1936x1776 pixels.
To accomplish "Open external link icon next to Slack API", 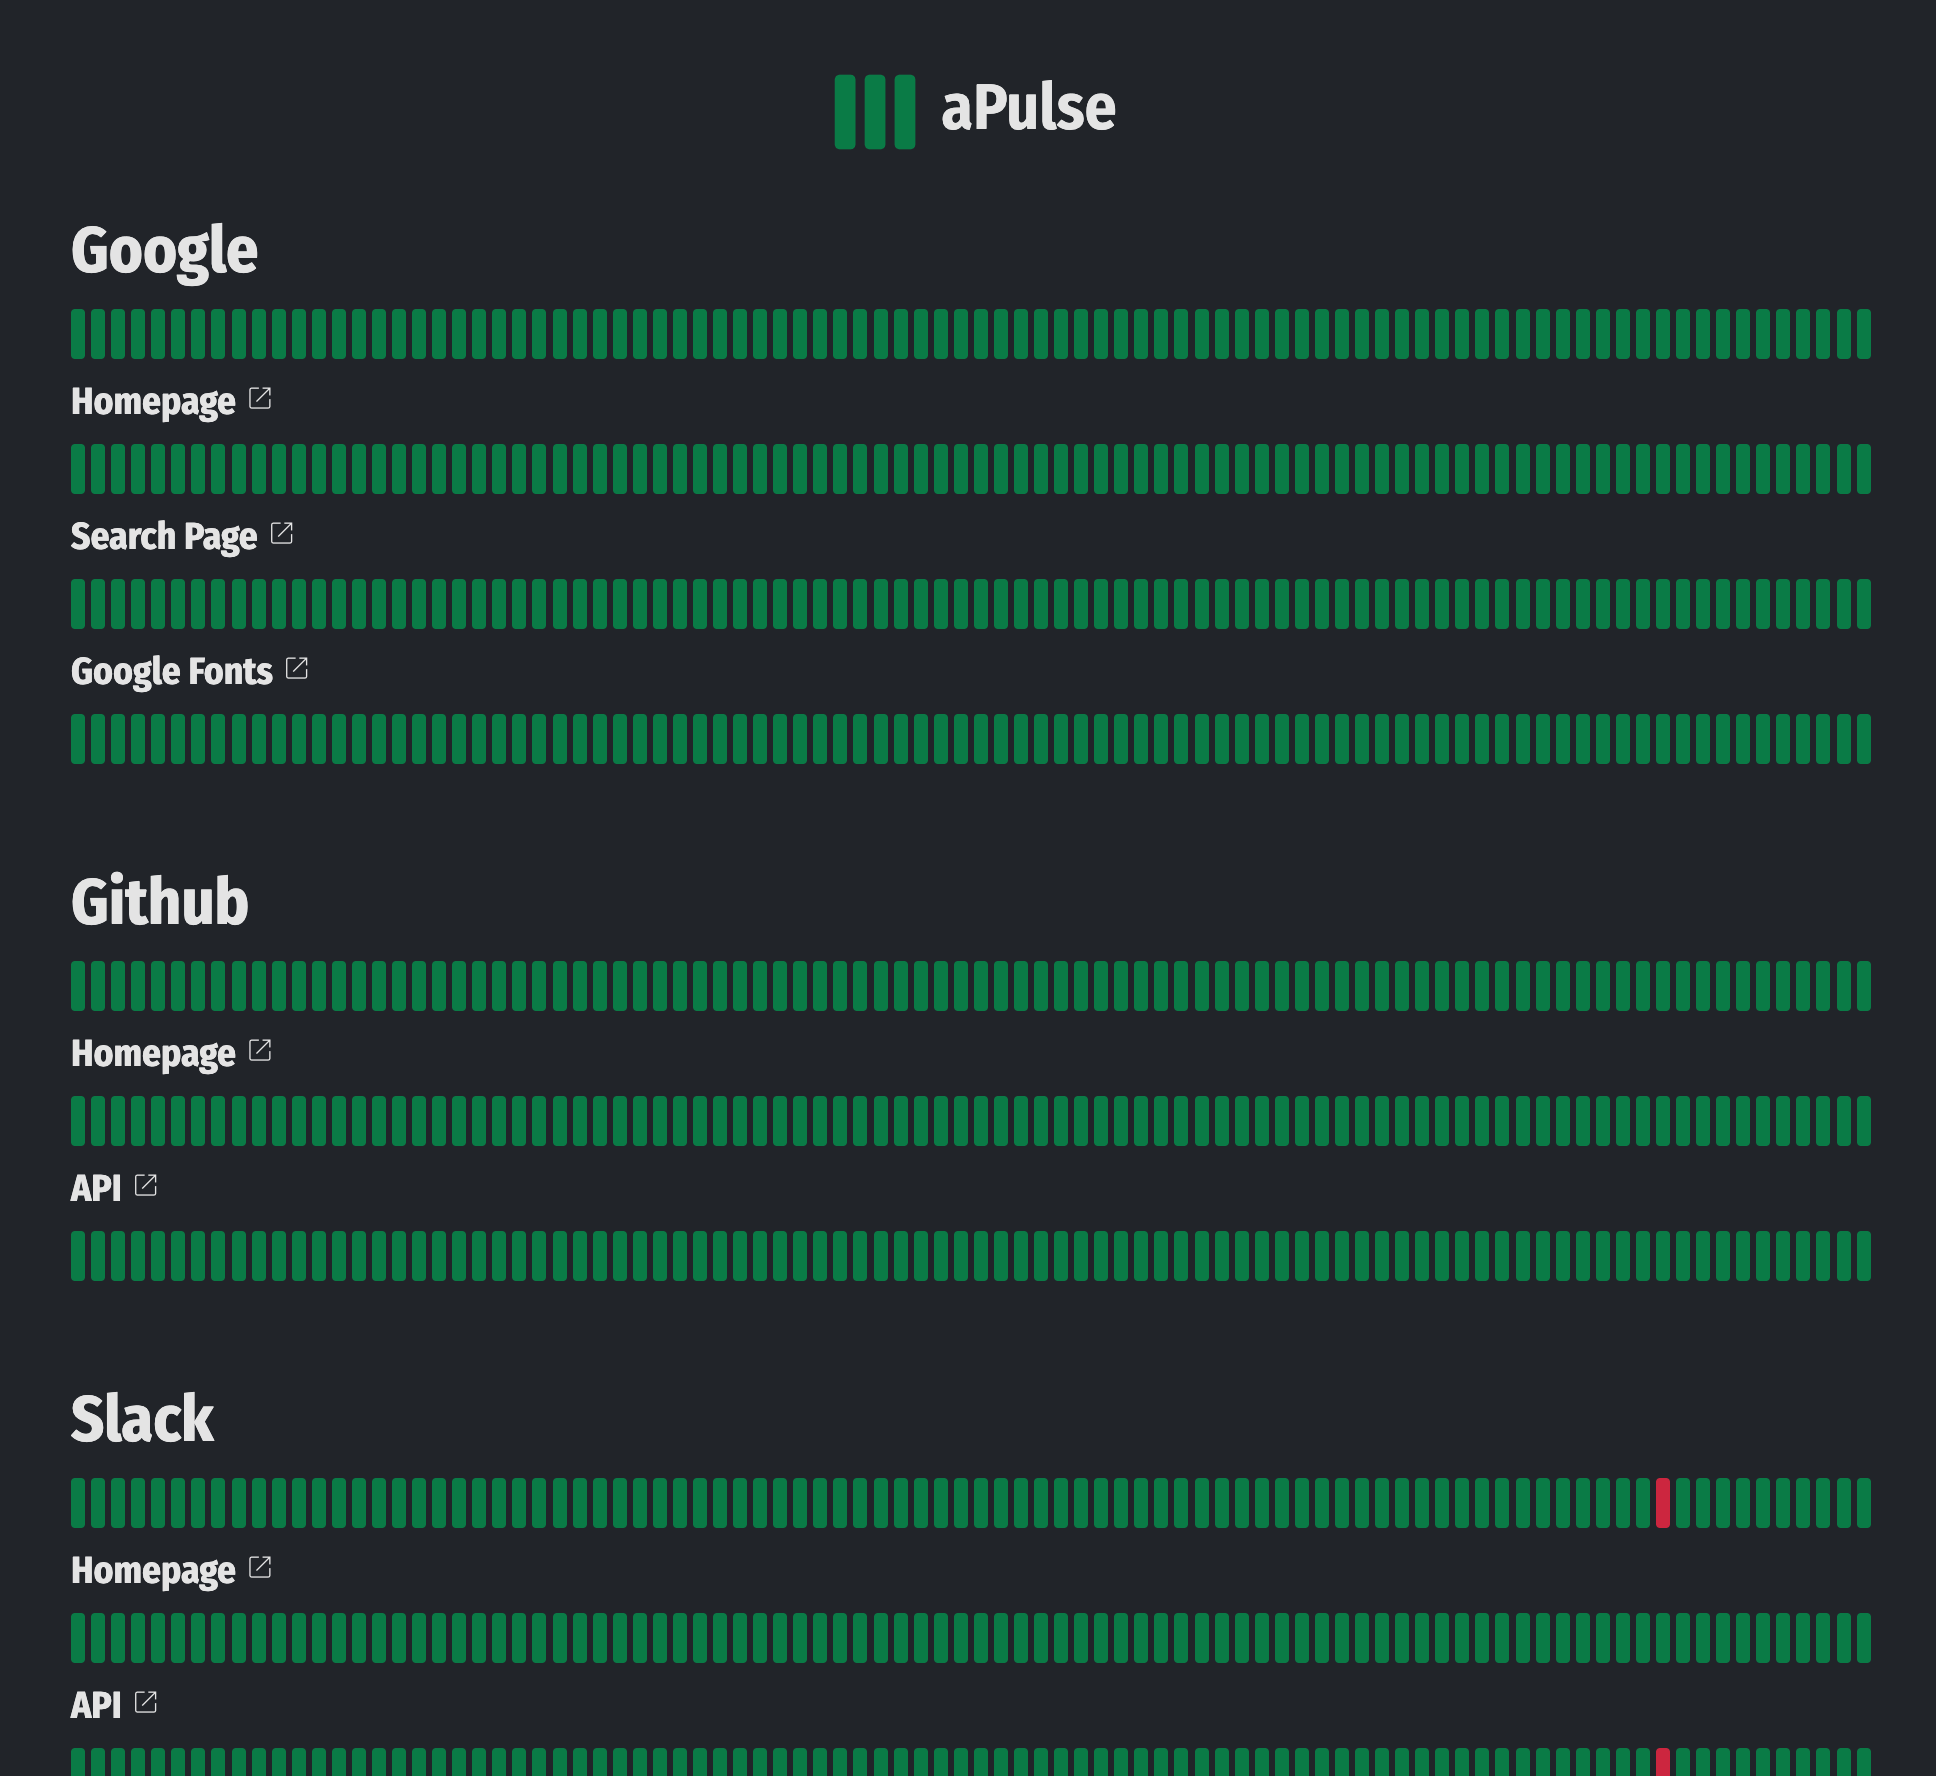I will coord(148,1702).
